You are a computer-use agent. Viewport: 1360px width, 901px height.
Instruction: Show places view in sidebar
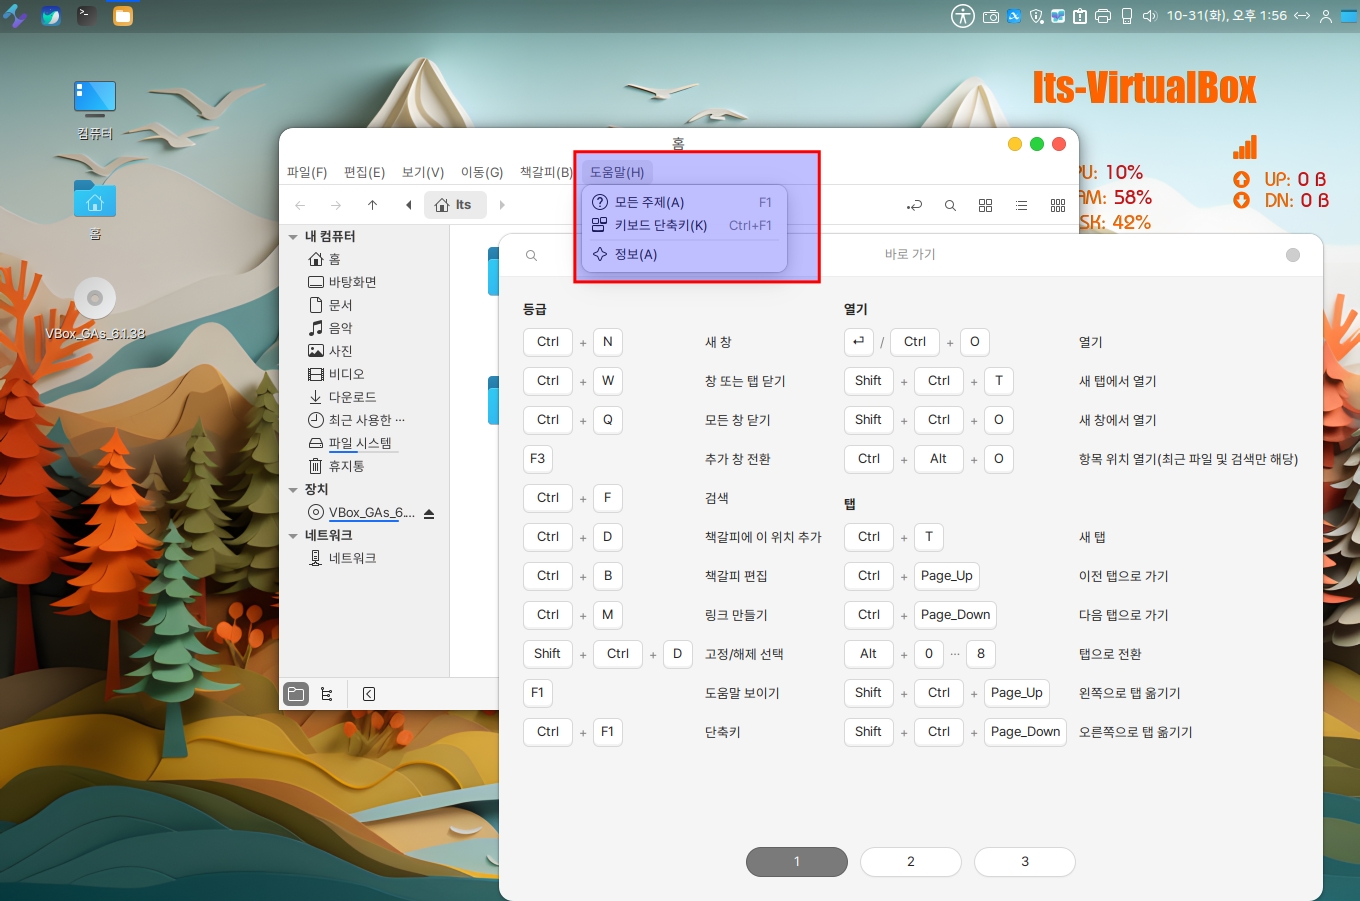coord(296,694)
